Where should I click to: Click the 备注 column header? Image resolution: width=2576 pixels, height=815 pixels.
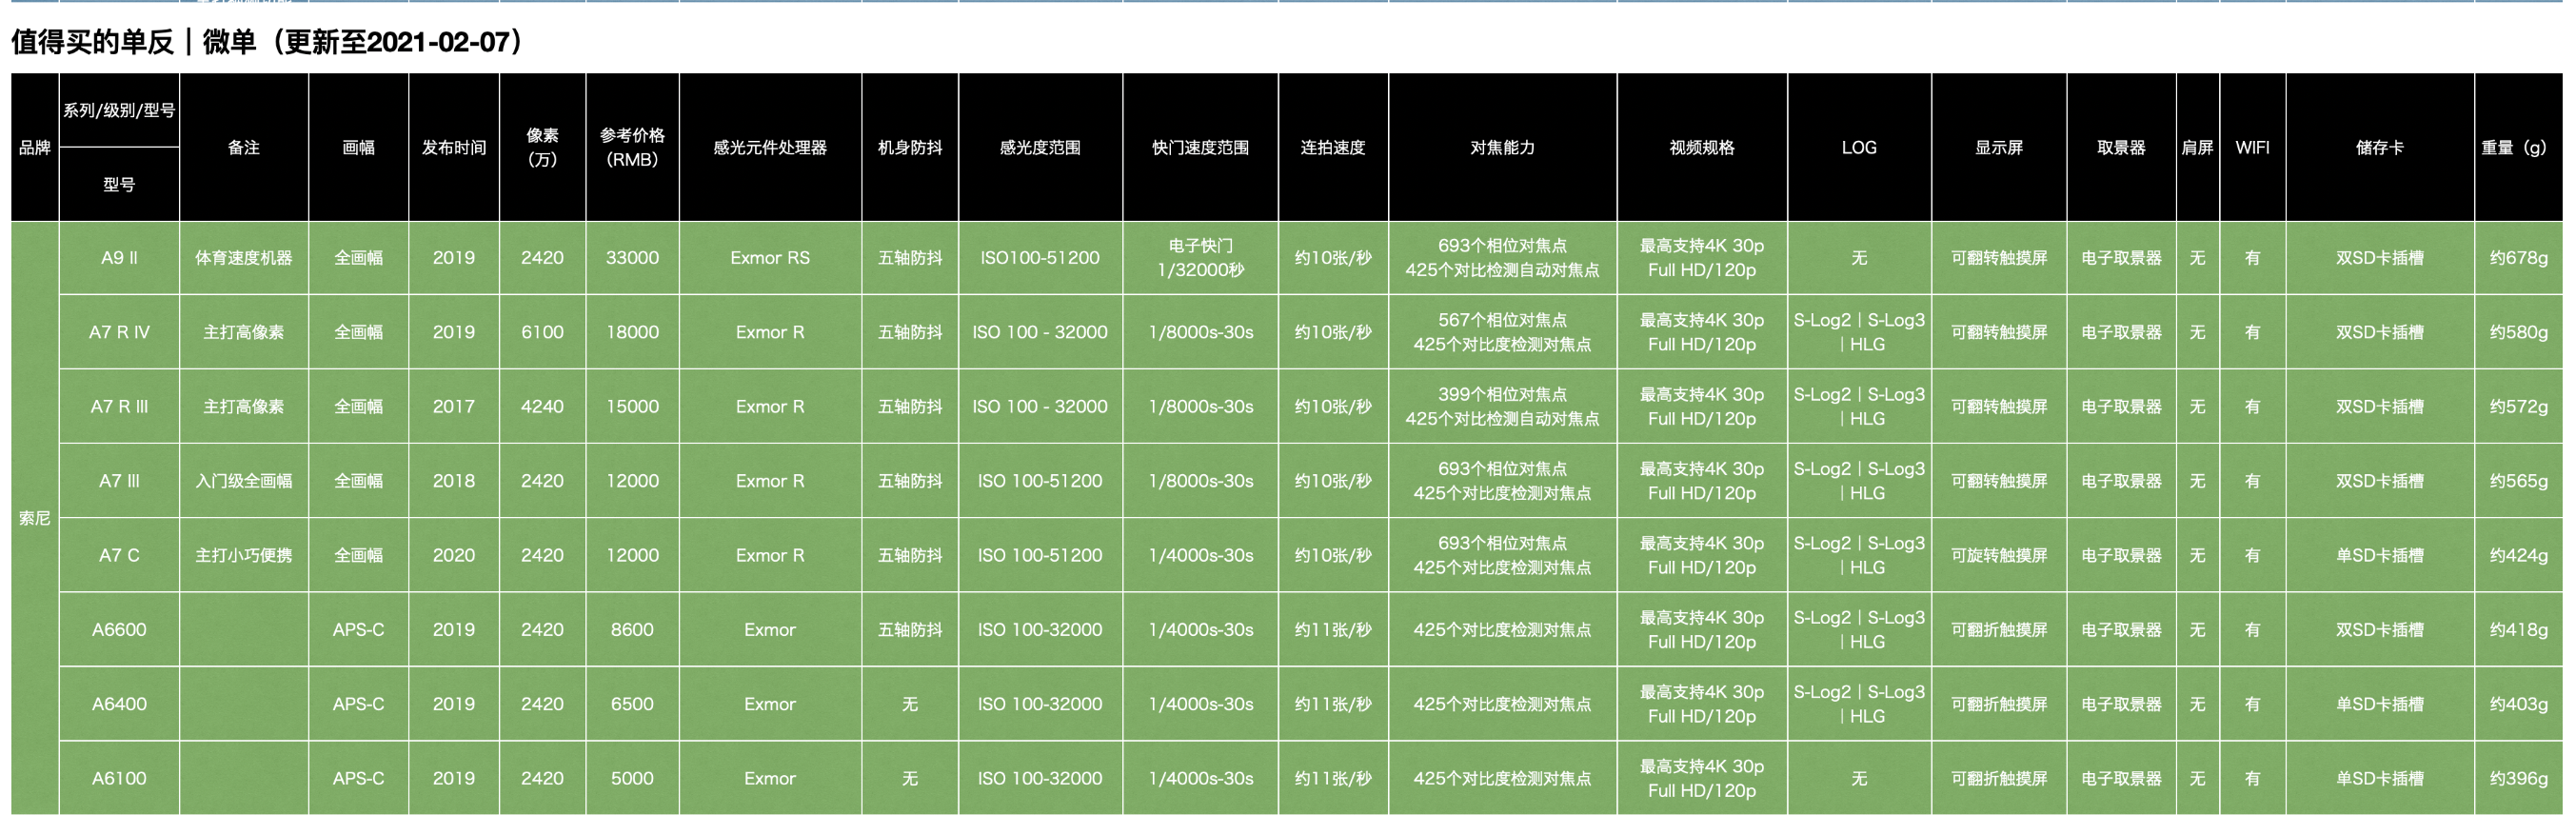244,147
